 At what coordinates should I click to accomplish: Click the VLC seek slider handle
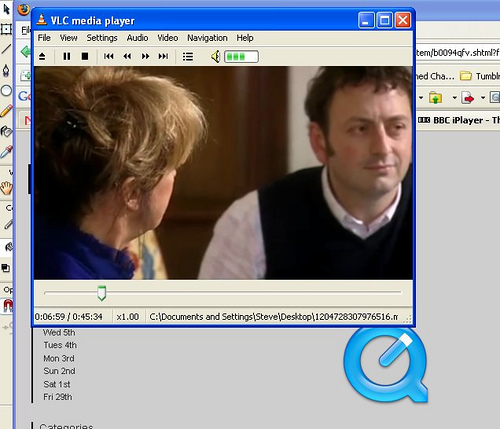point(102,293)
